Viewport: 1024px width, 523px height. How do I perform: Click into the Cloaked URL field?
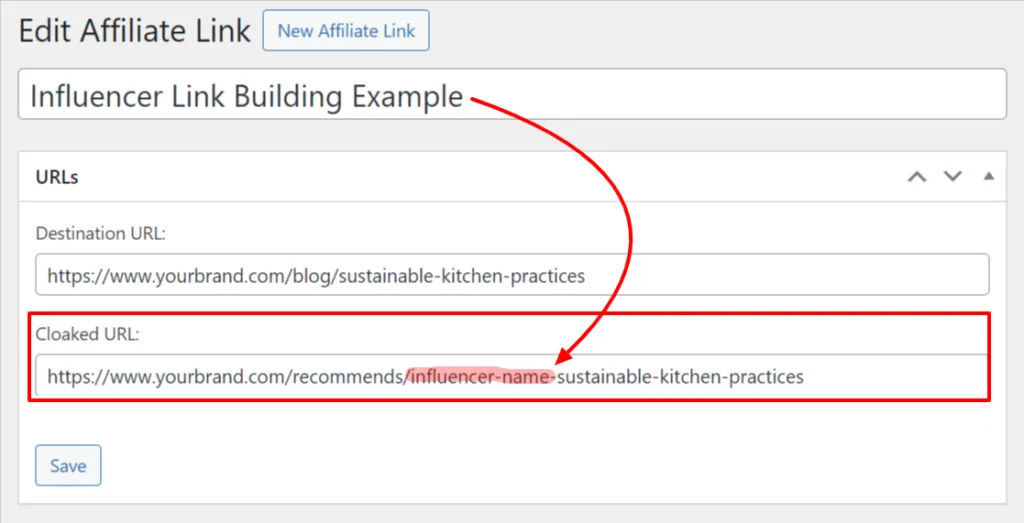click(x=890, y=377)
